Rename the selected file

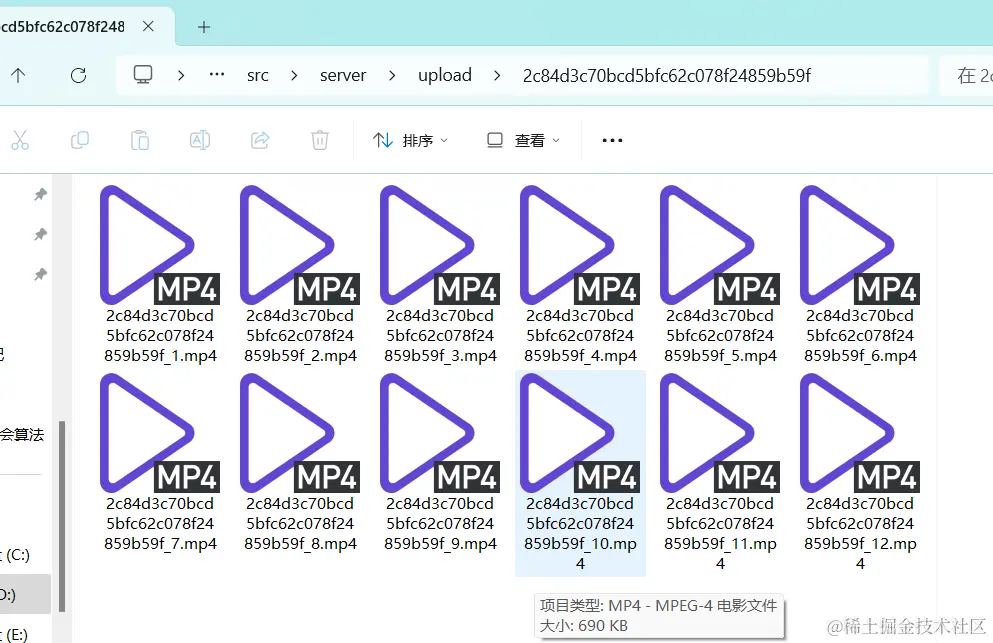click(200, 140)
